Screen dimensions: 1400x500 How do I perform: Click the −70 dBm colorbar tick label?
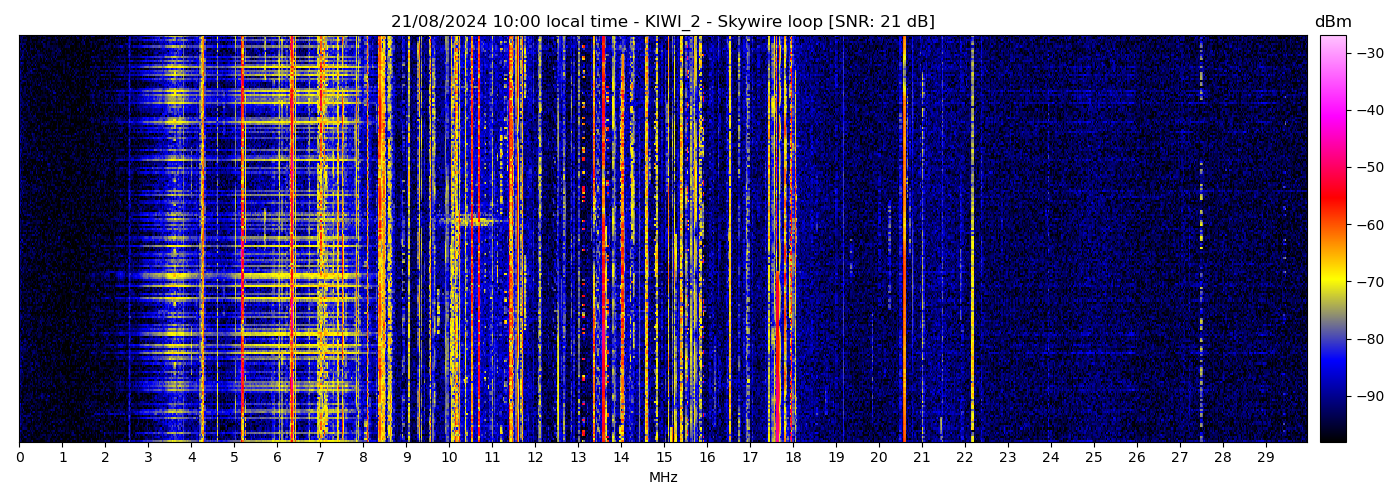[1370, 282]
